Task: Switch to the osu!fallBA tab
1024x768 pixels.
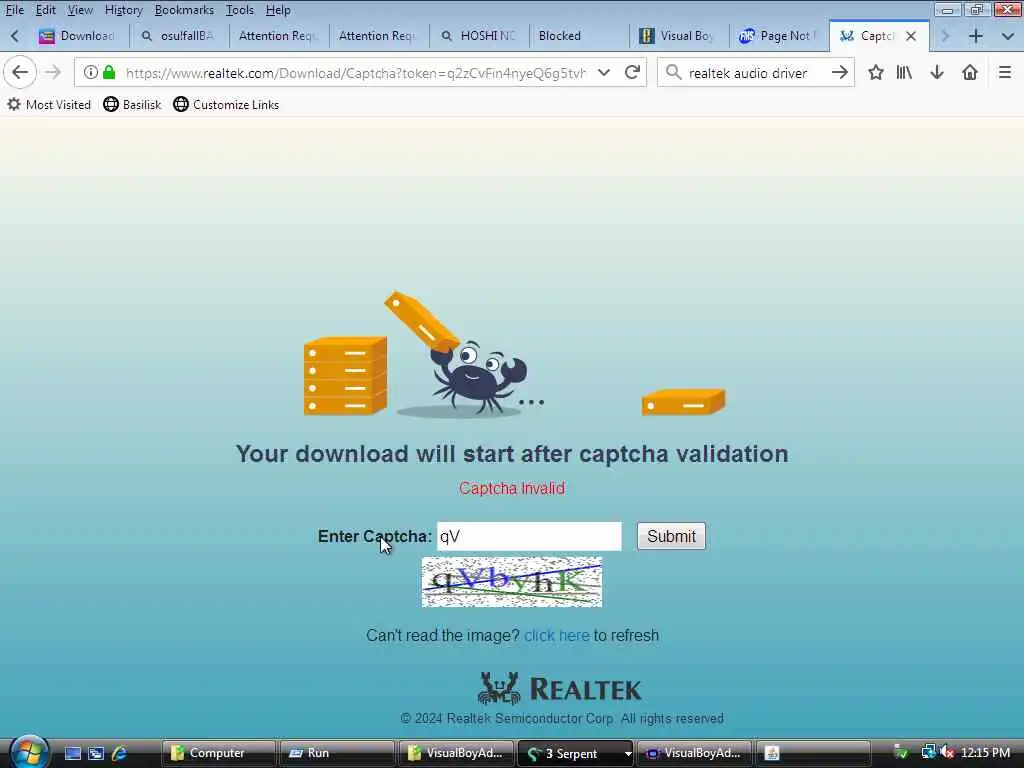Action: 178,36
